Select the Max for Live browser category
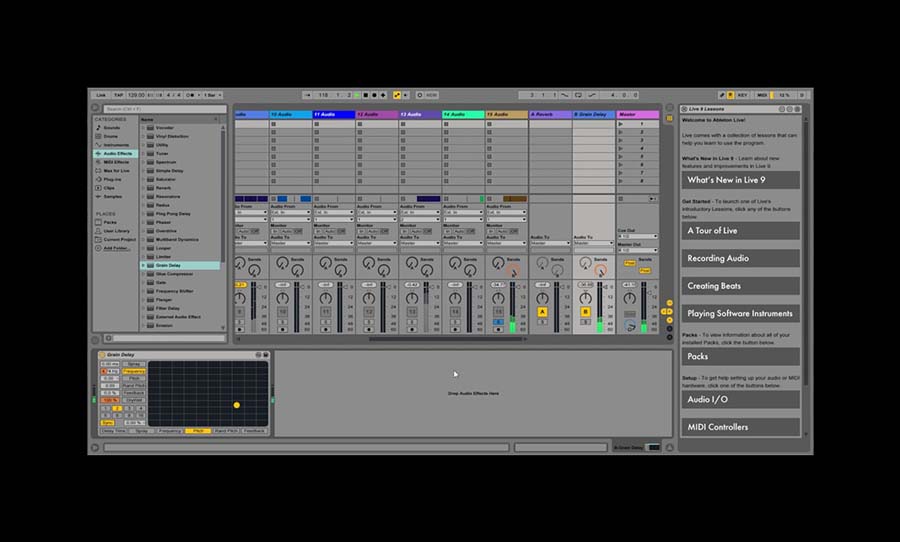Viewport: 900px width, 542px height. tap(115, 171)
